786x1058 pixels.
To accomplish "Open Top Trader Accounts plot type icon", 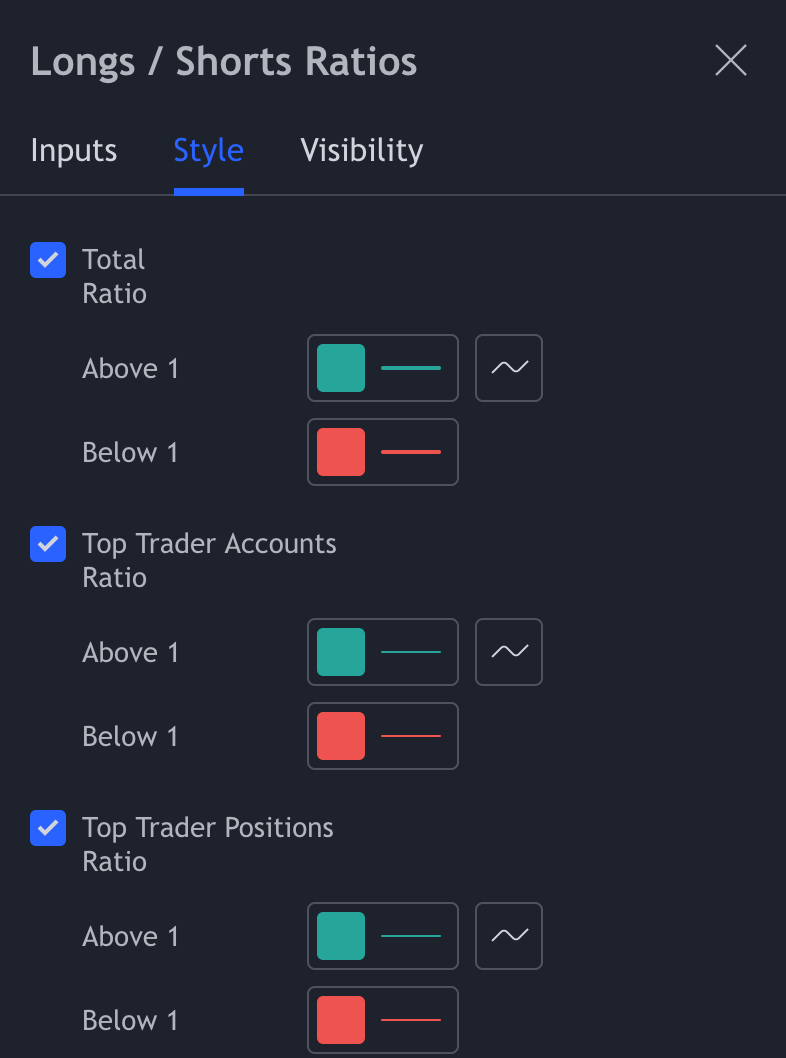I will click(509, 652).
